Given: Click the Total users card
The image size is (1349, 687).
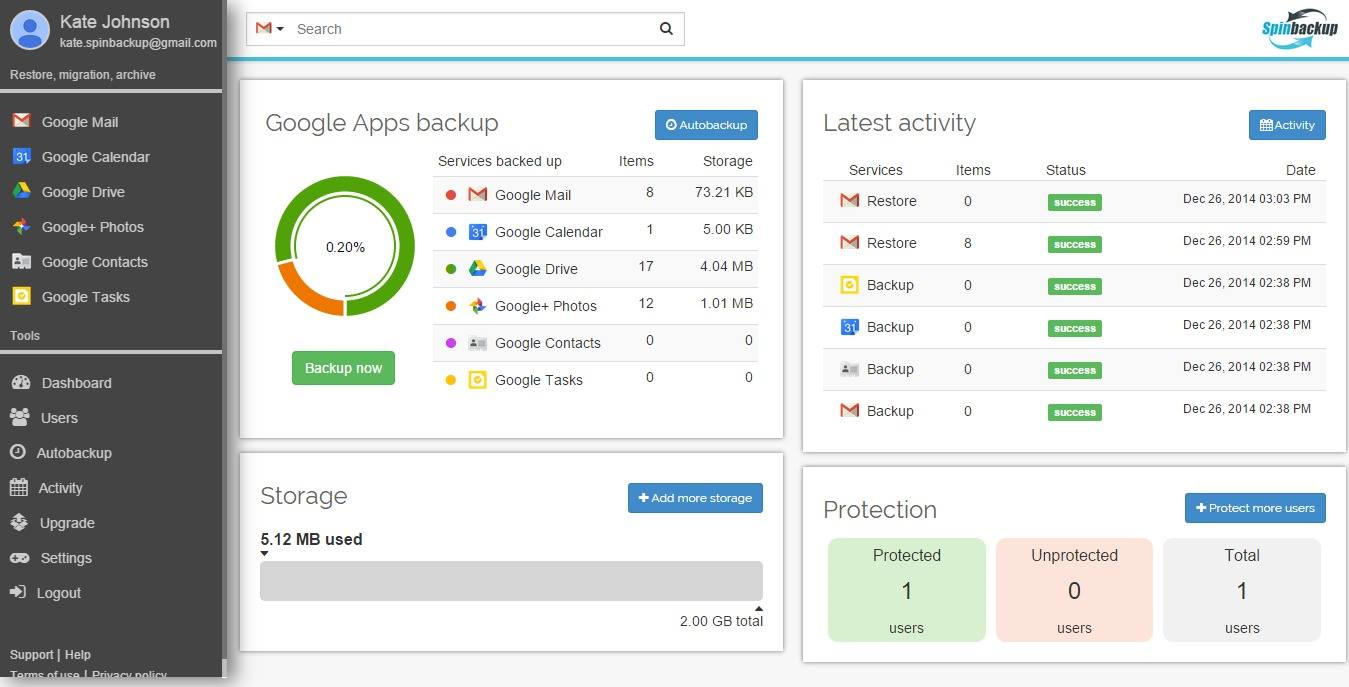Looking at the screenshot, I should [x=1242, y=590].
